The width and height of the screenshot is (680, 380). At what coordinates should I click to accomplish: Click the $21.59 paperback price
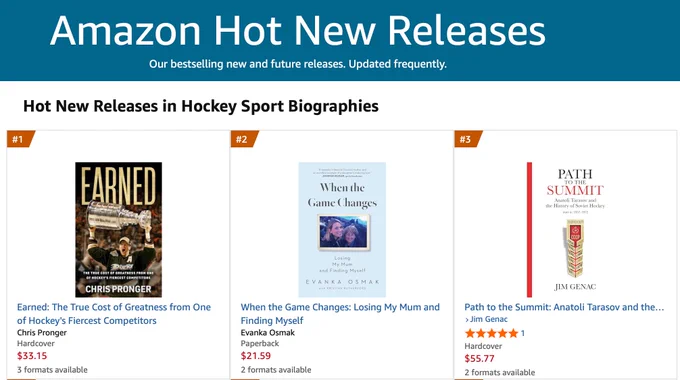pos(256,356)
